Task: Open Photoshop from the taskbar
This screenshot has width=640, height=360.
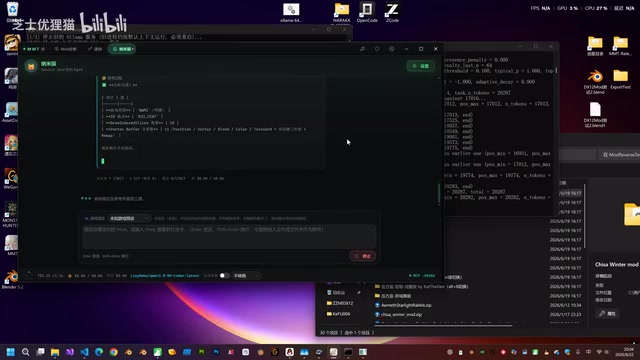Action: [x=216, y=352]
